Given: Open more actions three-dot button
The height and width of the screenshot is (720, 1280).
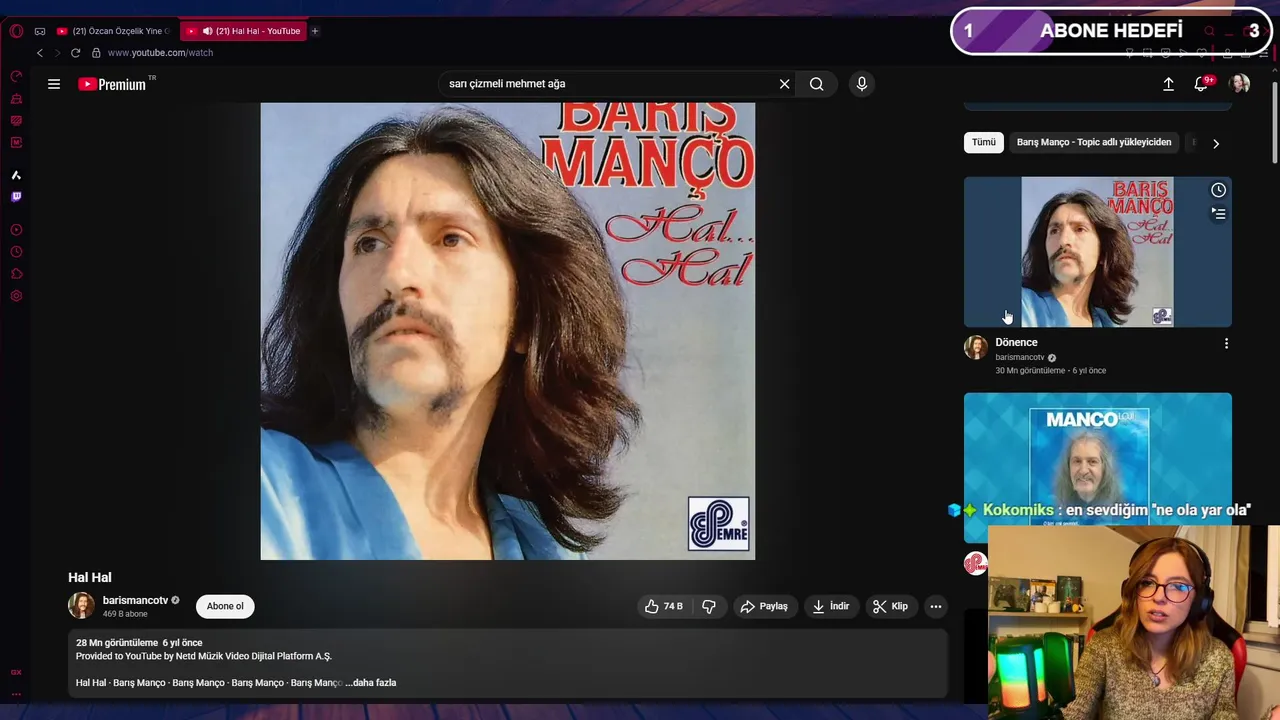Looking at the screenshot, I should point(936,606).
